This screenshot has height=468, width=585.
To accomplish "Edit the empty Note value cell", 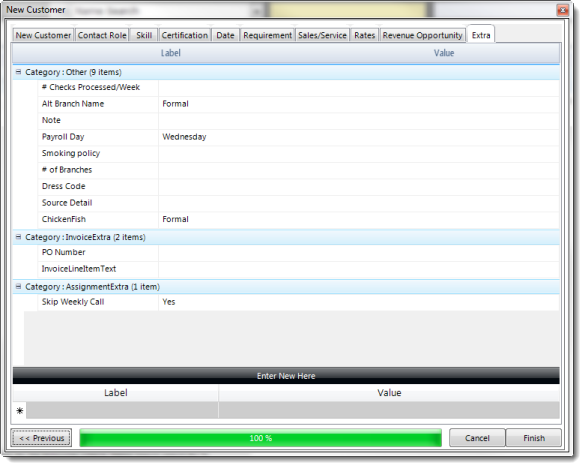I will coord(359,120).
